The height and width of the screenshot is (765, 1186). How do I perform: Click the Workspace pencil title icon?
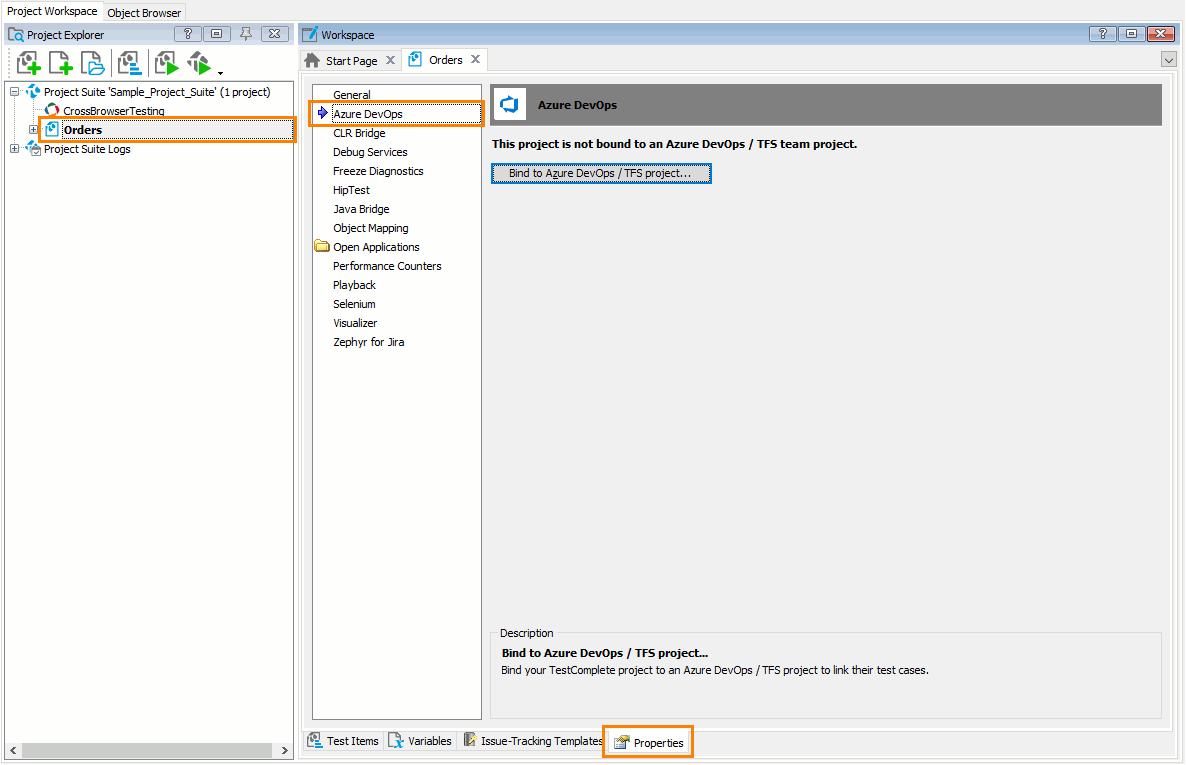309,34
